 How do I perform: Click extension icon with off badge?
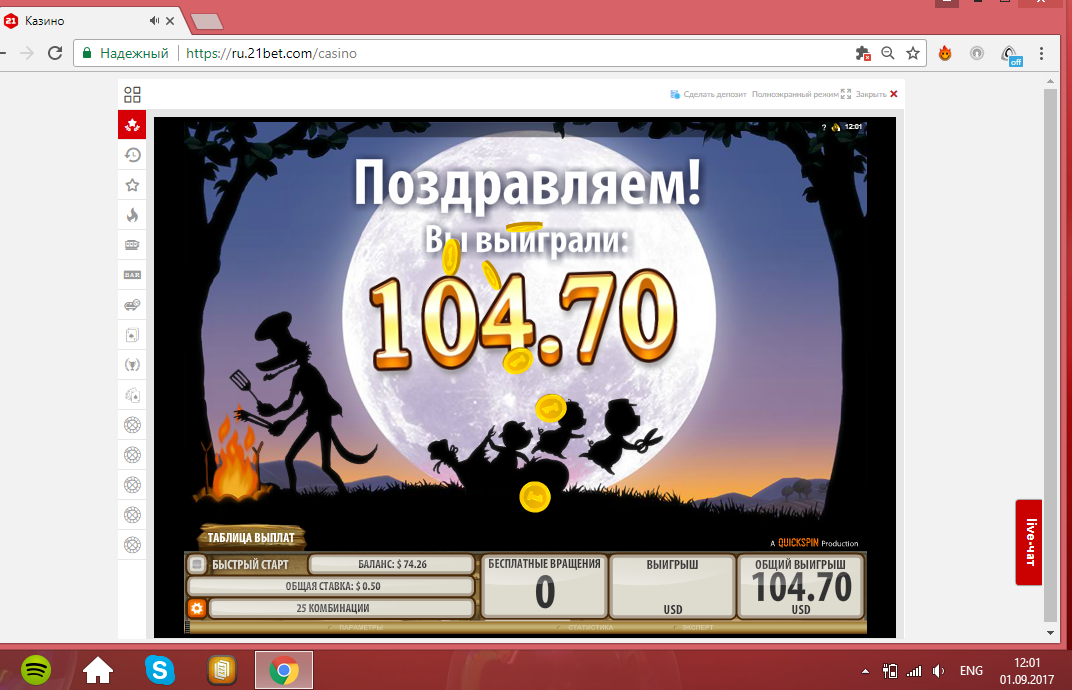pos(1011,55)
